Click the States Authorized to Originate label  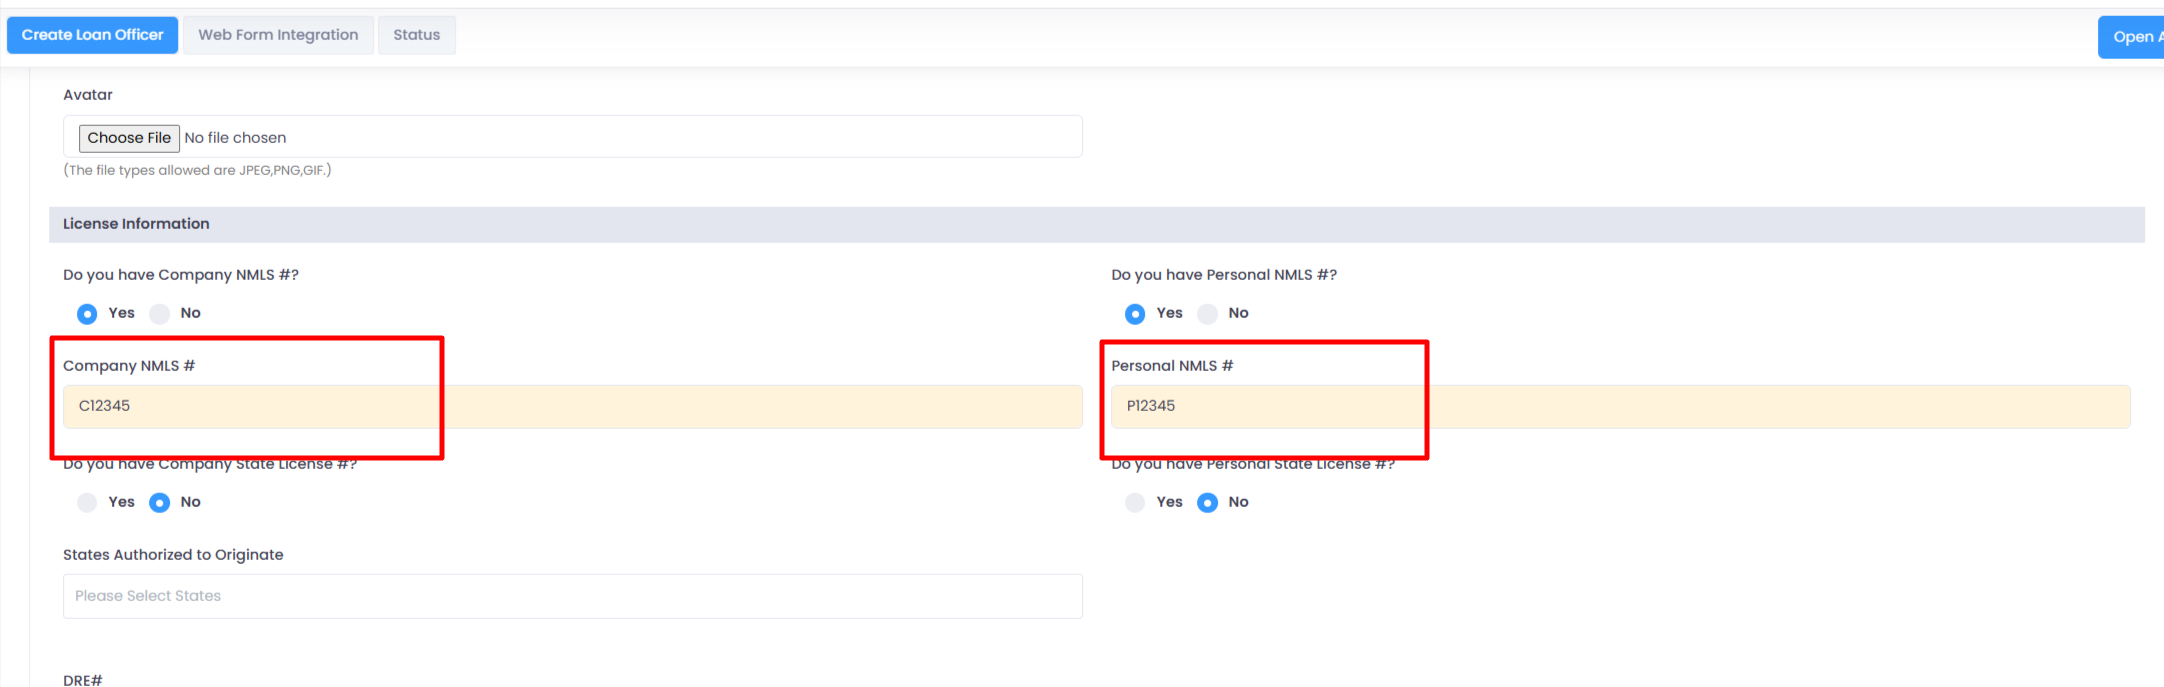(173, 555)
